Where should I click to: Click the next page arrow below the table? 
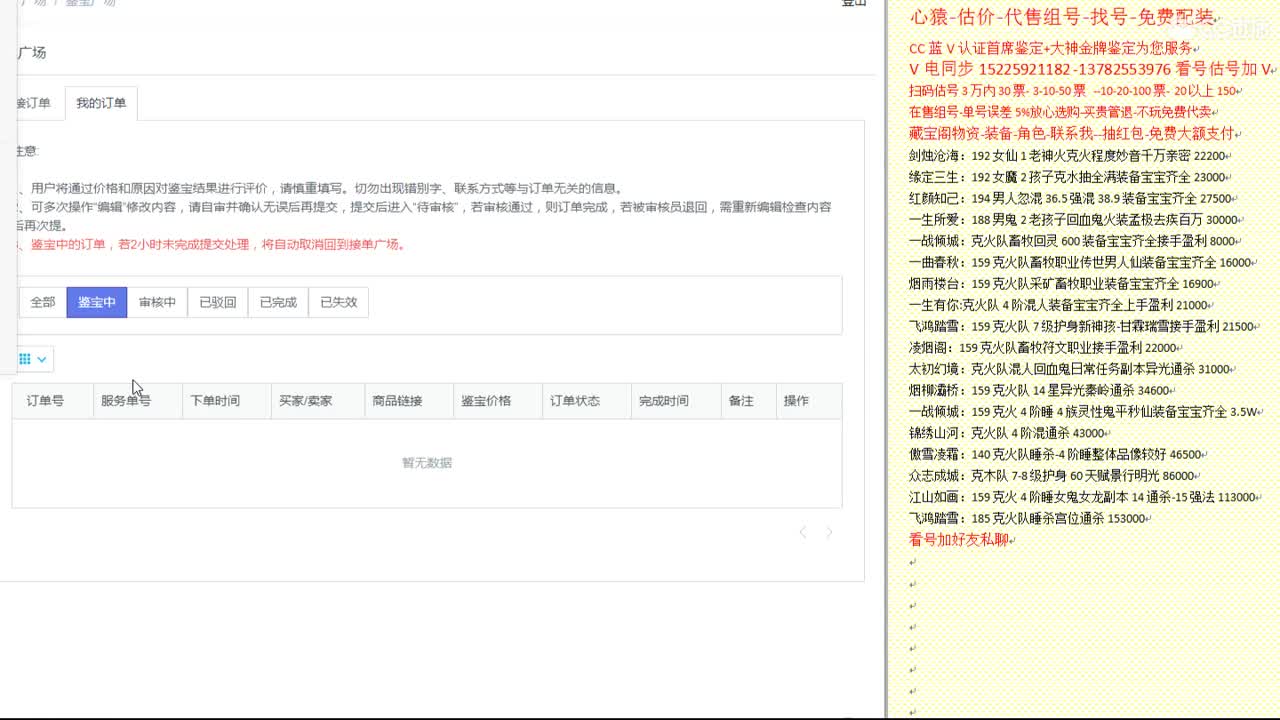829,532
